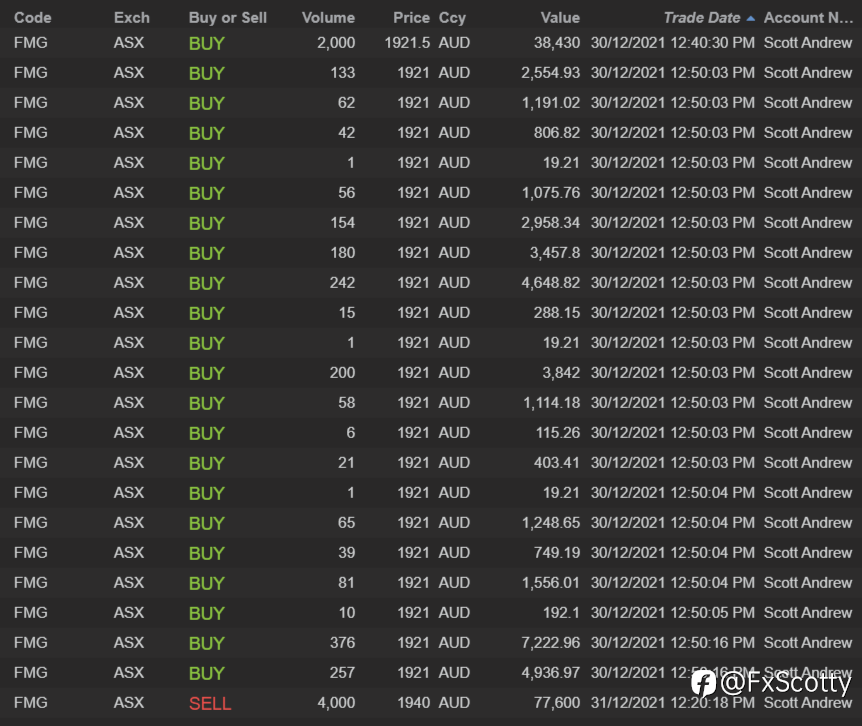
Task: Select the 749.19 value cell
Action: click(556, 552)
